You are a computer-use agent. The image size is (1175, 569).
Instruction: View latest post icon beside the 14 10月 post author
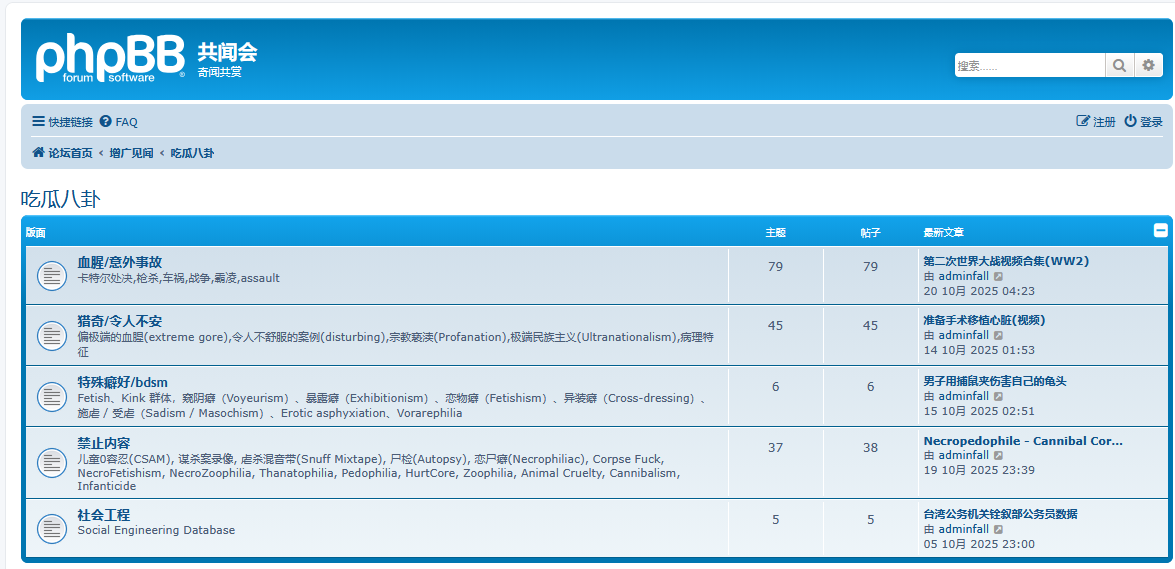[x=998, y=336]
